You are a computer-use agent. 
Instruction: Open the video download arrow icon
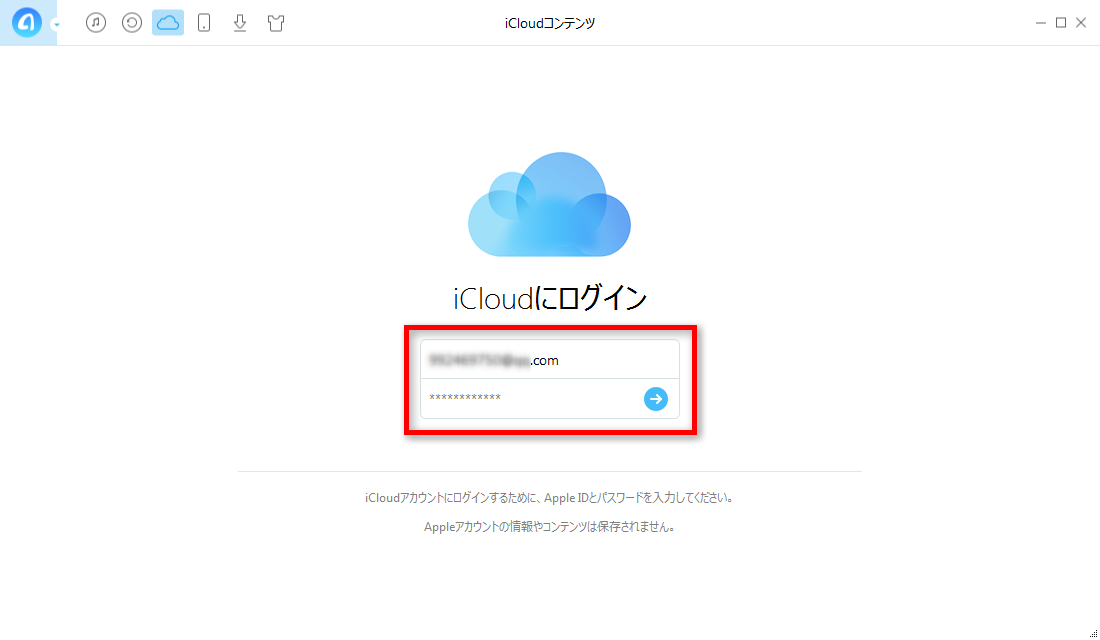click(240, 22)
